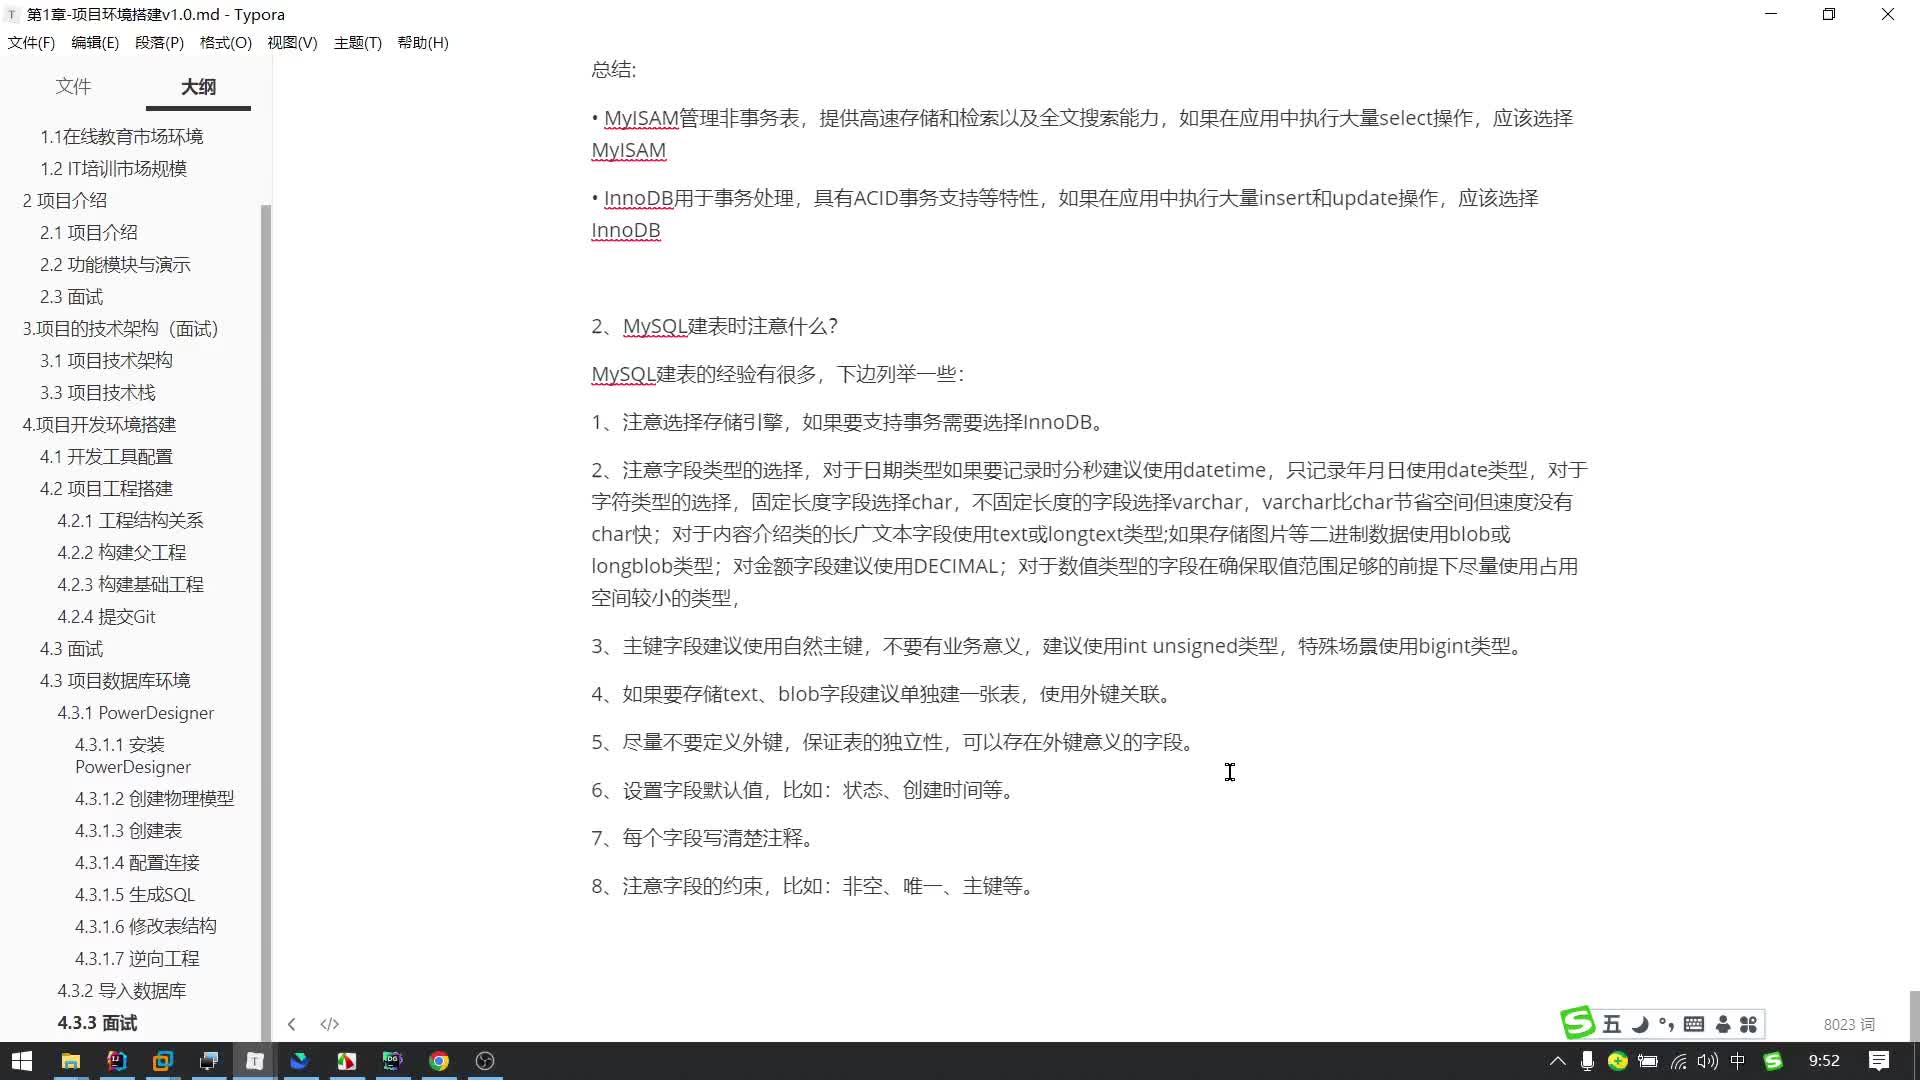The height and width of the screenshot is (1080, 1920).
Task: Jump to 4.2.2 构建父工程
Action: tap(121, 552)
